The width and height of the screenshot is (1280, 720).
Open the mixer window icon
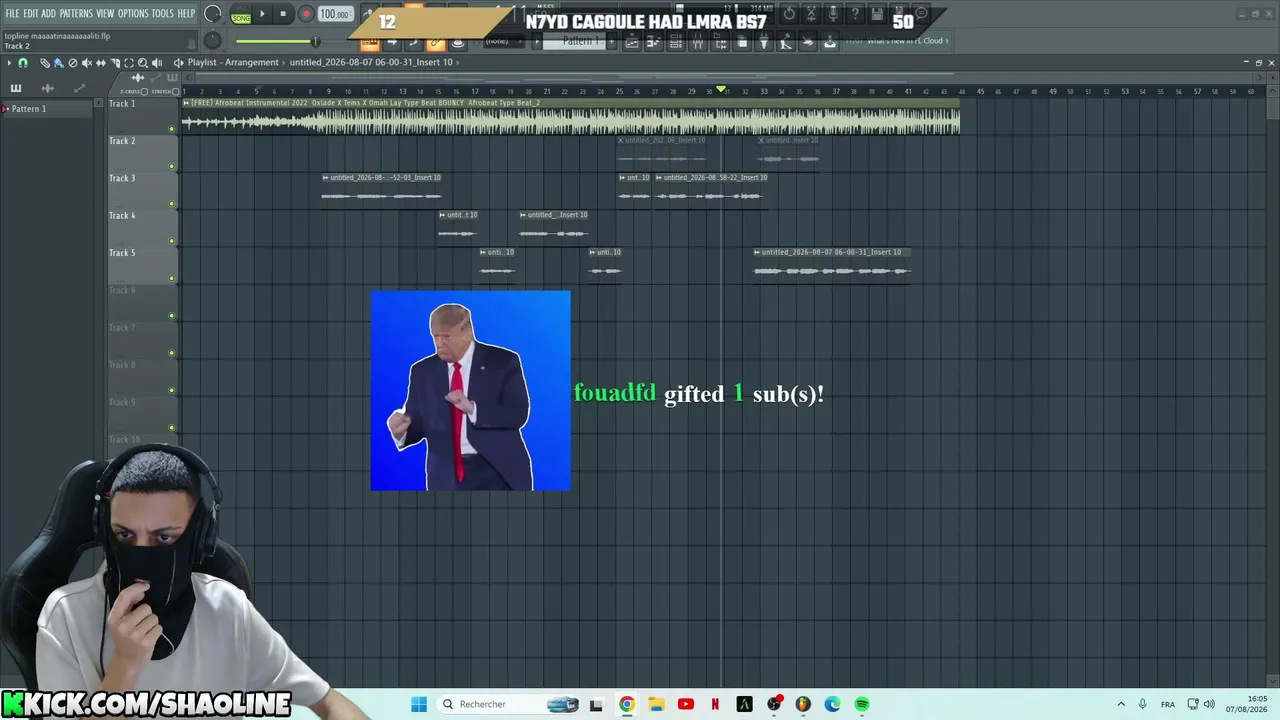point(698,42)
